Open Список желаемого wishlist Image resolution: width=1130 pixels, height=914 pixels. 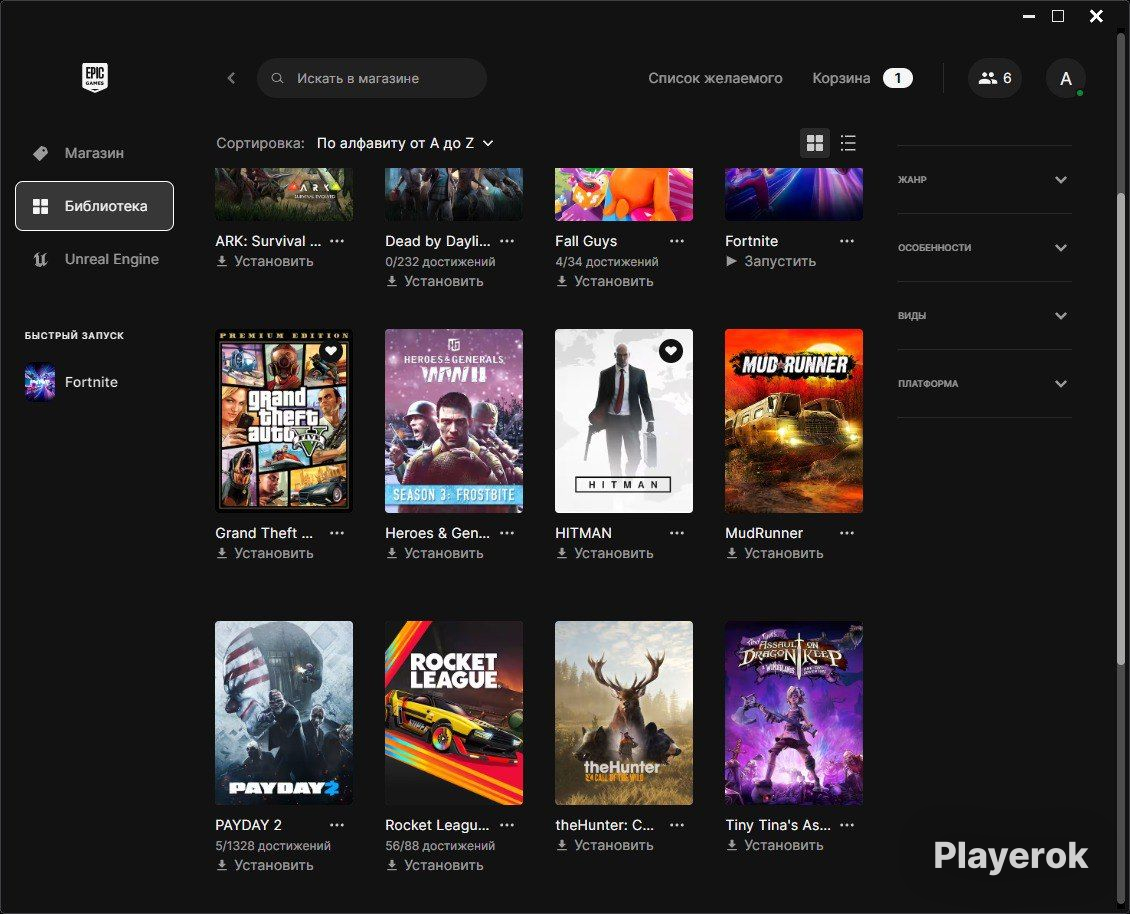click(715, 78)
